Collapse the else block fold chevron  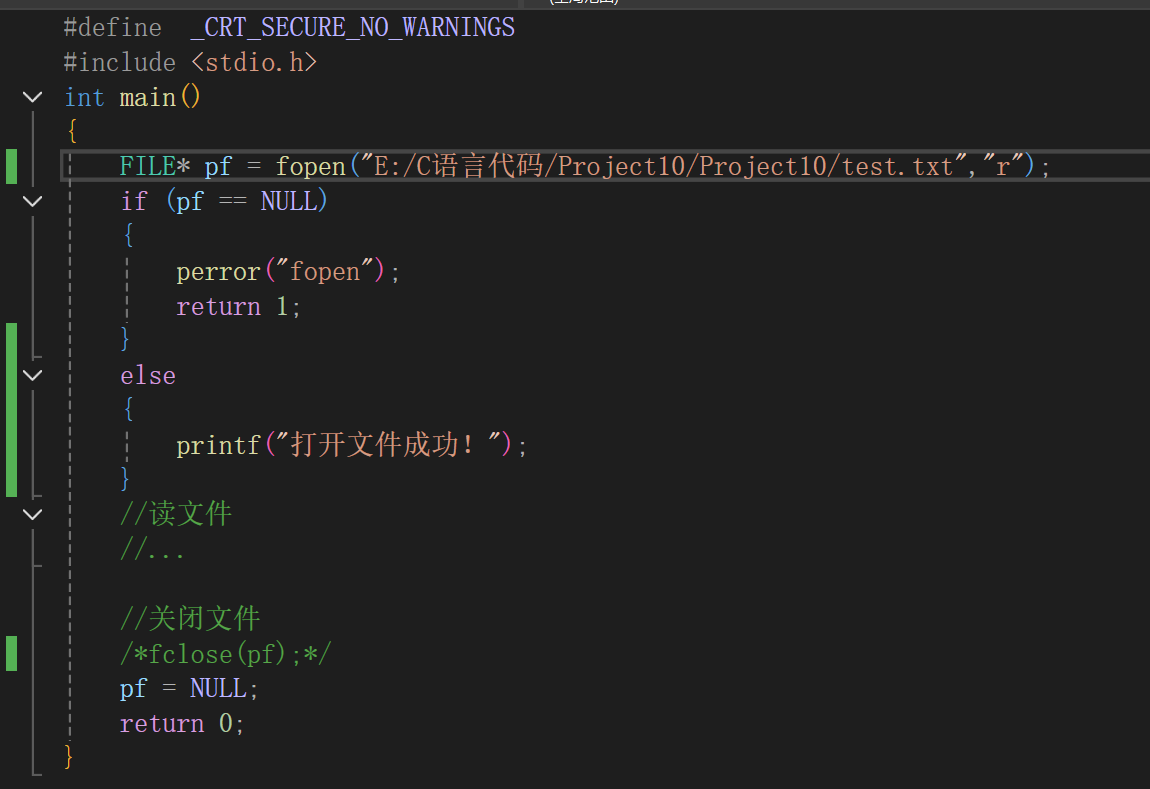[x=32, y=375]
